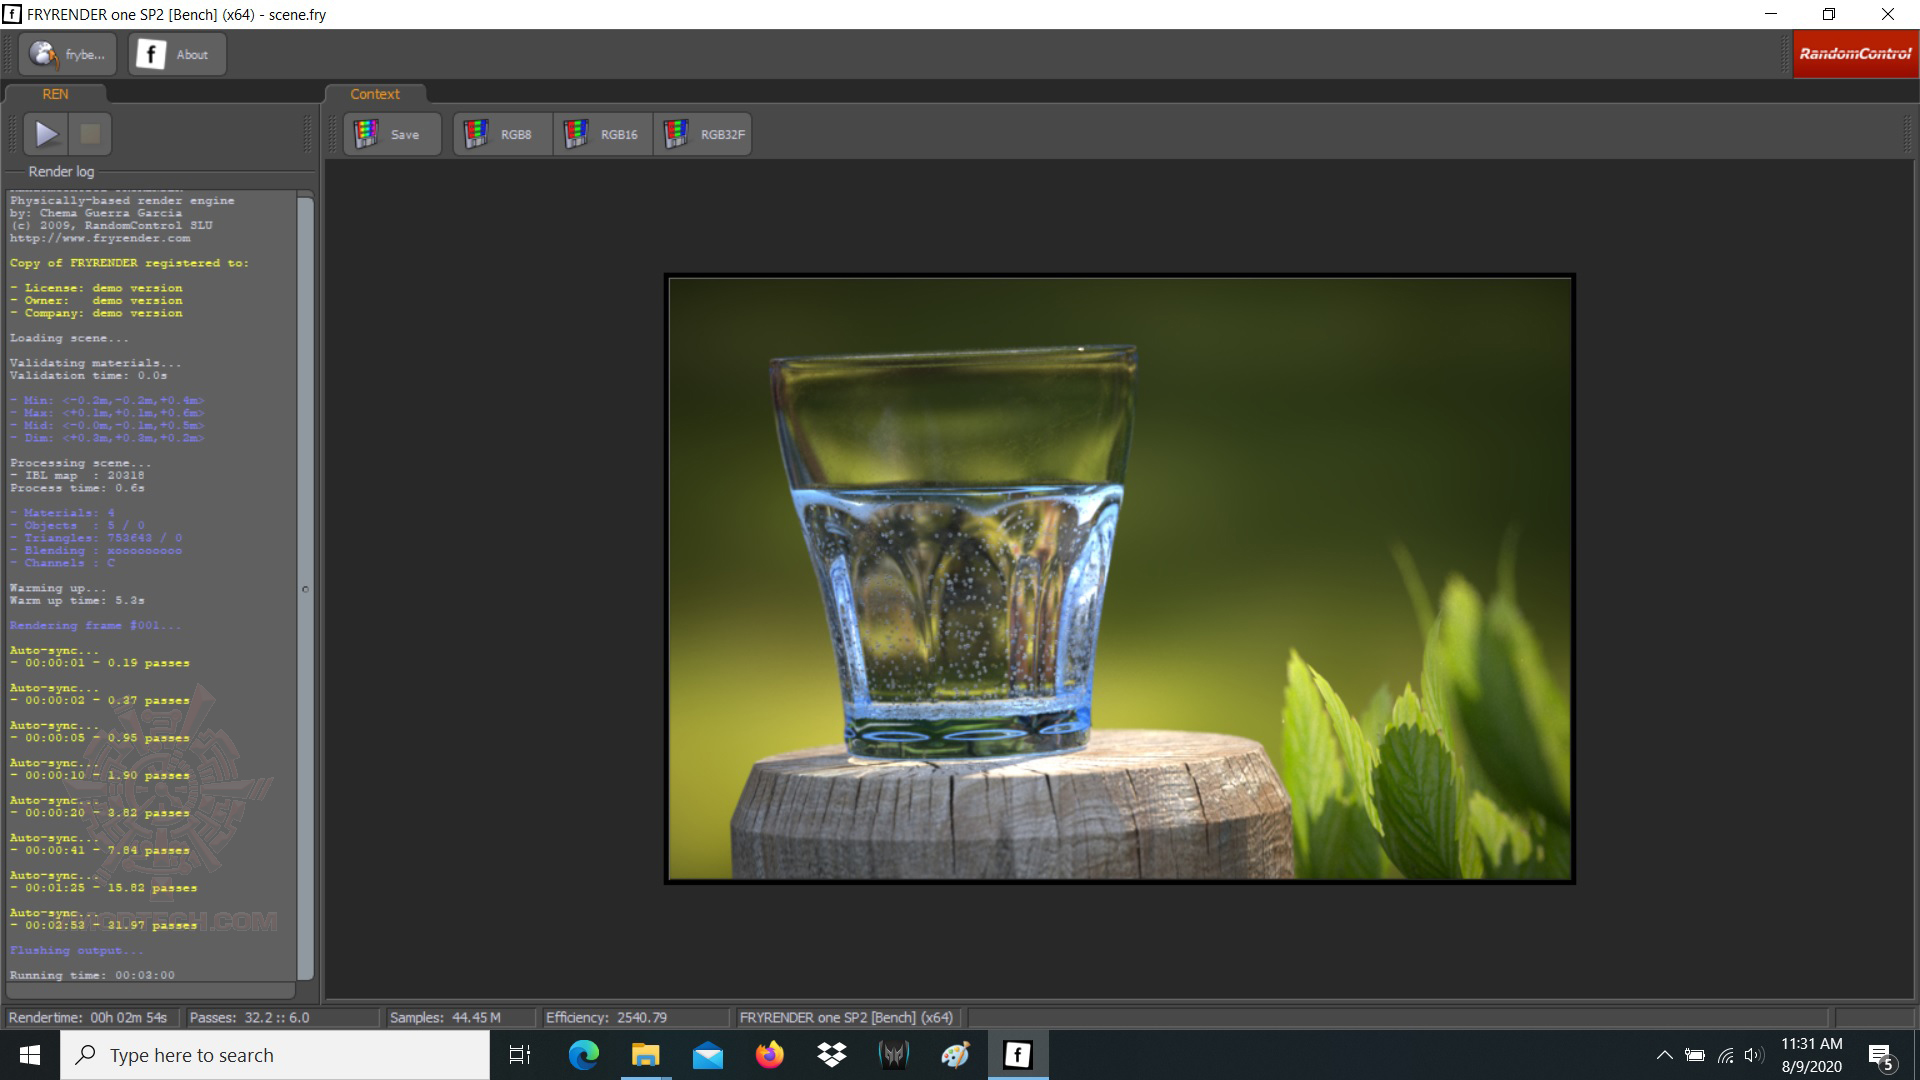This screenshot has height=1080, width=1920.
Task: Click the Windows search box
Action: point(275,1055)
